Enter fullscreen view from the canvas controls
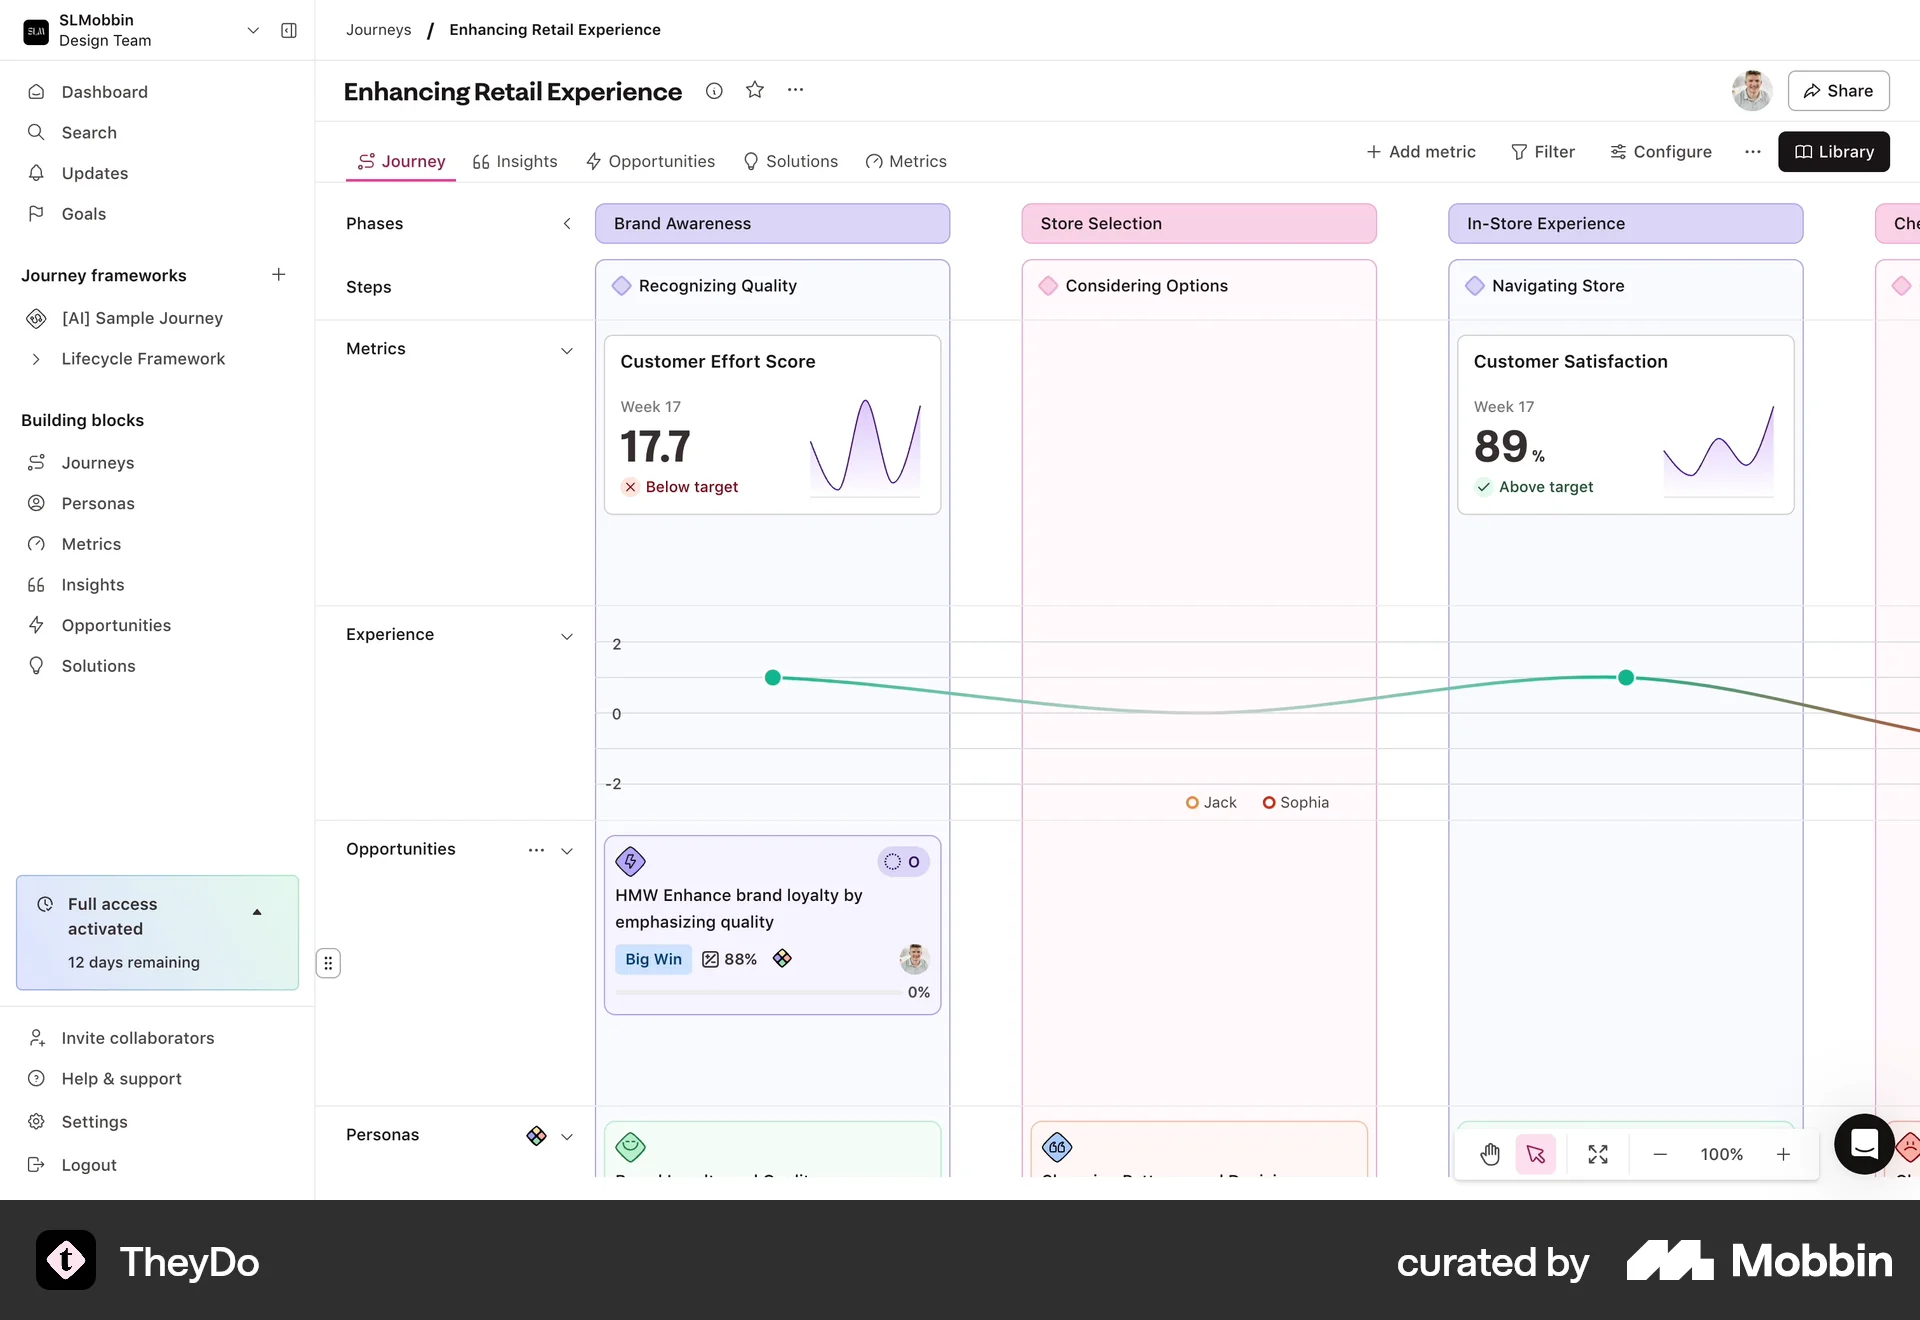This screenshot has width=1920, height=1320. coord(1597,1154)
